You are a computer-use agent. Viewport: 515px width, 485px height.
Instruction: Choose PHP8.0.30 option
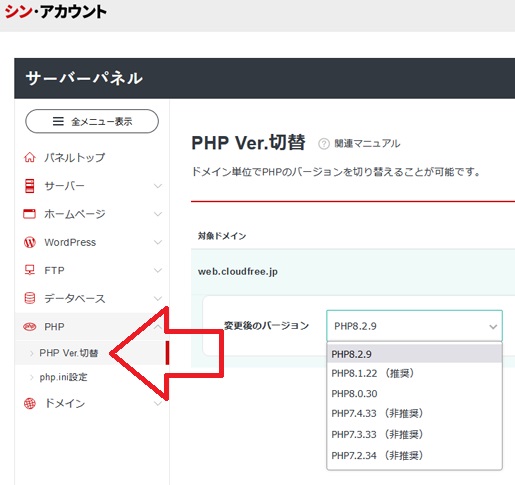414,394
